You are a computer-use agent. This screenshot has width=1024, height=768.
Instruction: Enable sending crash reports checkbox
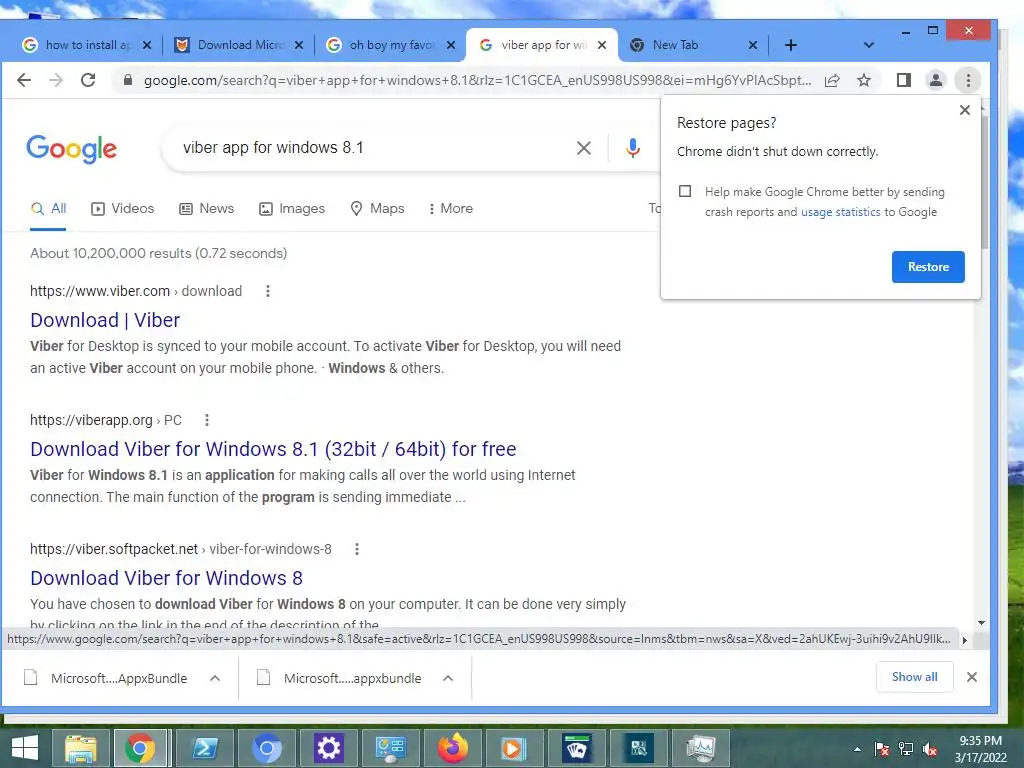pos(685,191)
